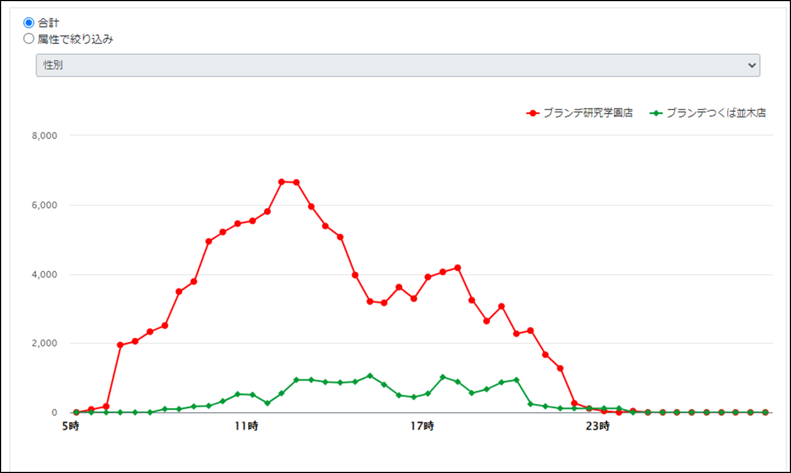Click the green line's highest peak point

(x=370, y=376)
